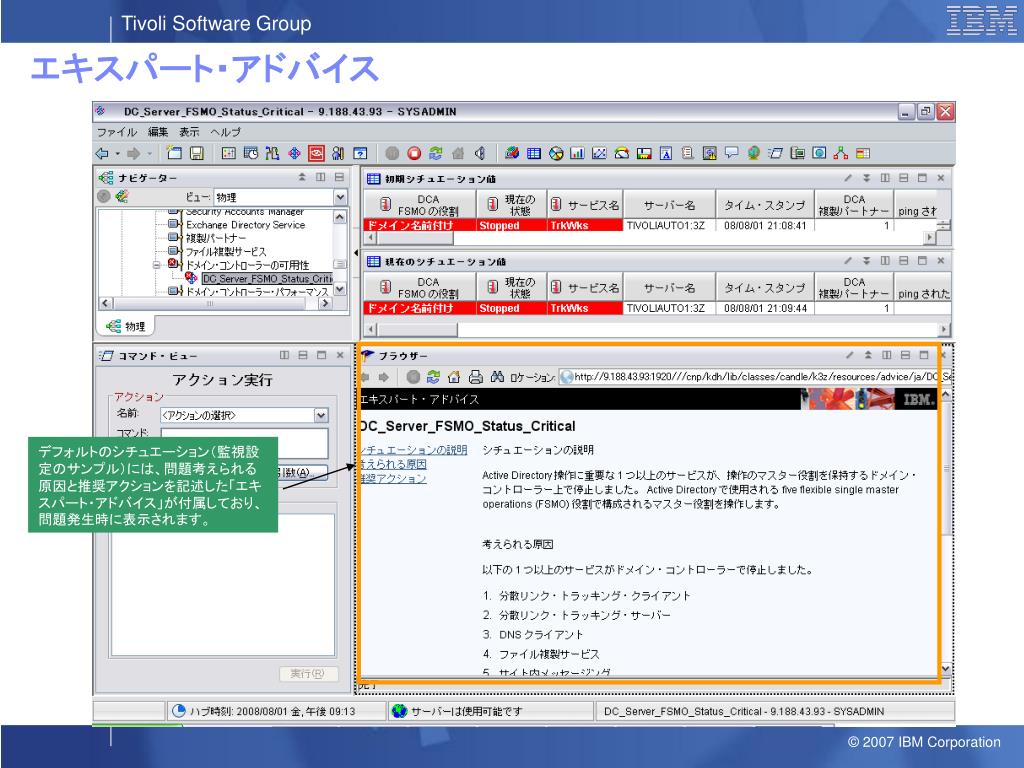The height and width of the screenshot is (768, 1024).
Task: Click the browser ロケーション URL field
Action: tap(757, 377)
